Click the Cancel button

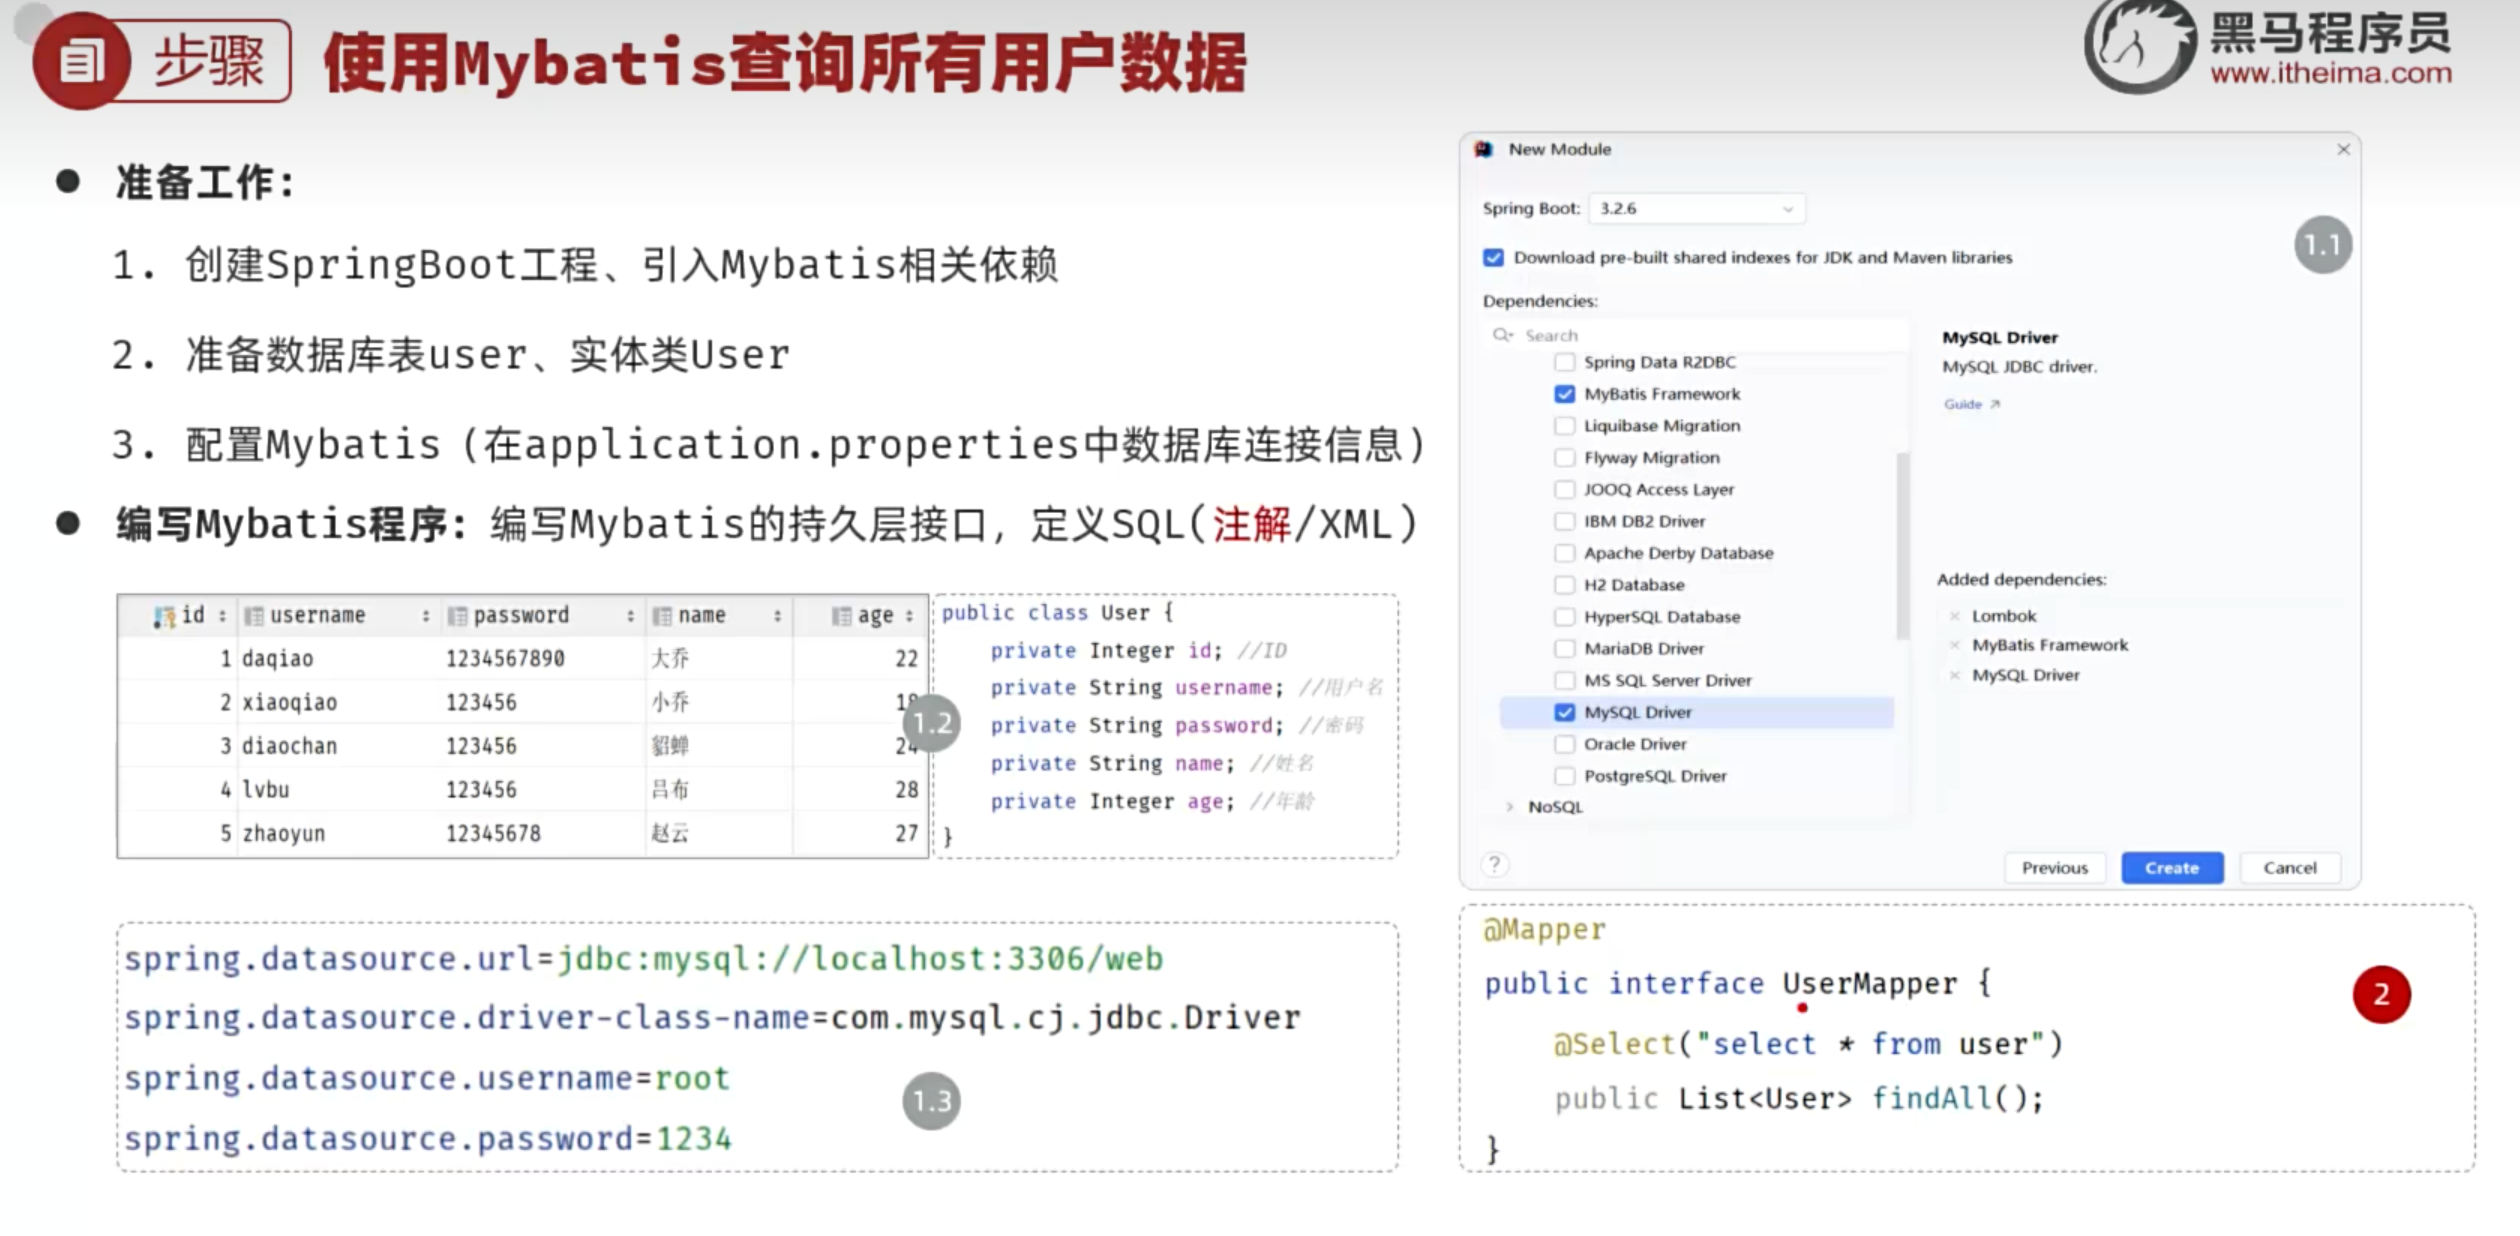coord(2290,868)
